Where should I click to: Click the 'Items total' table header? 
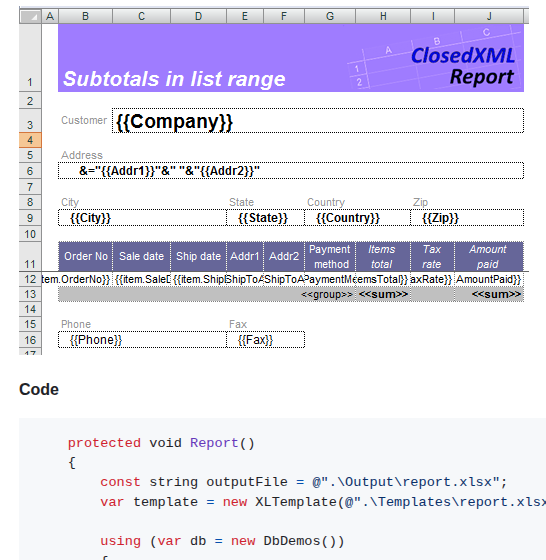pyautogui.click(x=383, y=256)
